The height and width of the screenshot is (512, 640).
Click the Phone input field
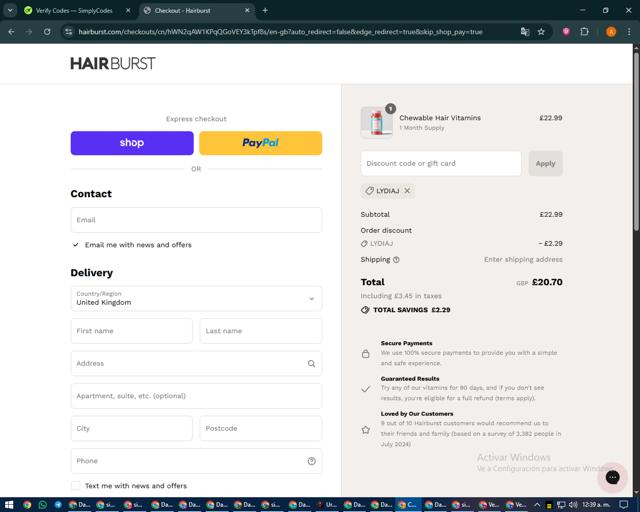196,461
